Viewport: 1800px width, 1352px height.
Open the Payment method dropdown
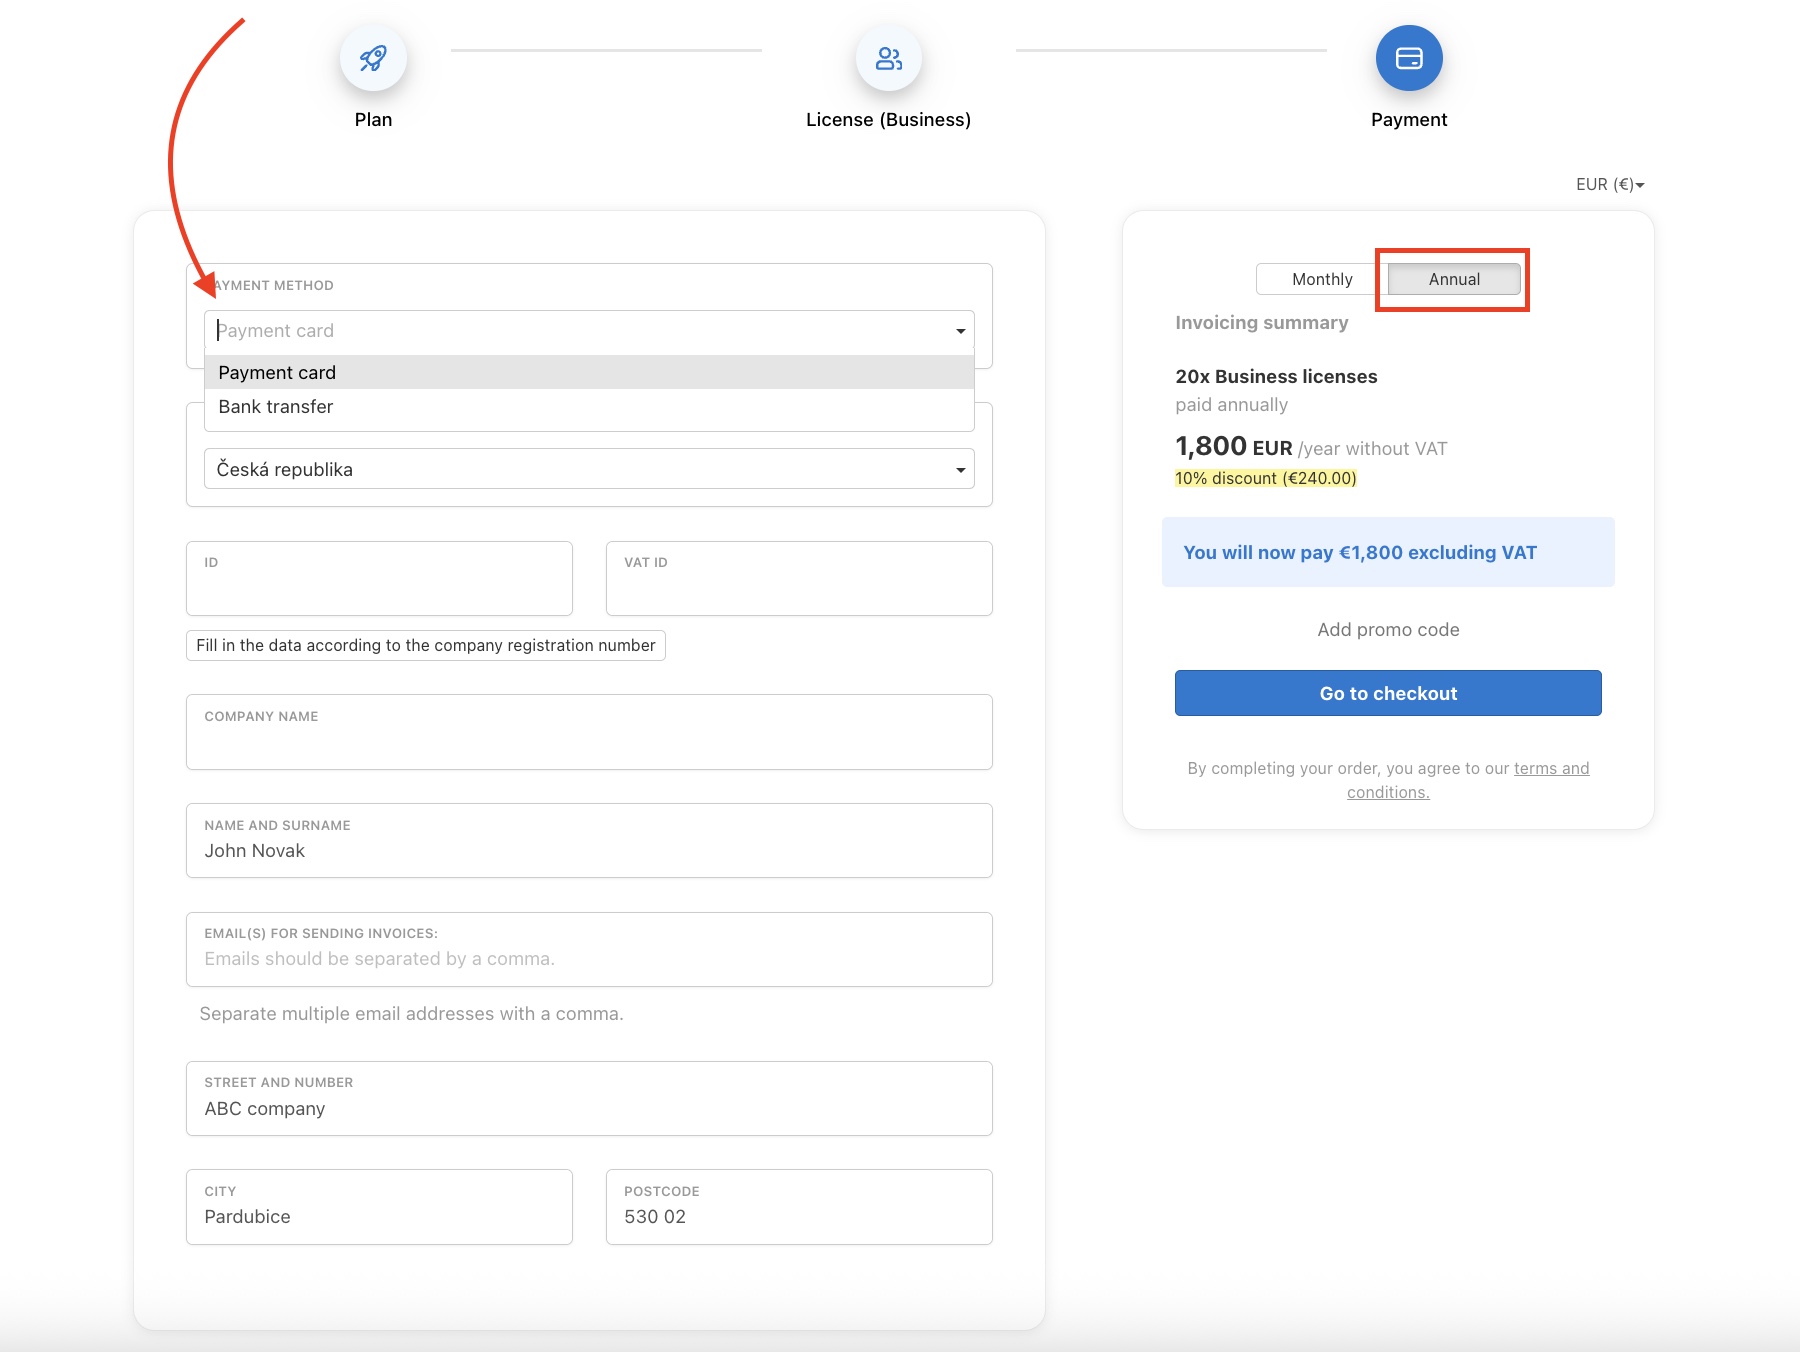coord(589,330)
